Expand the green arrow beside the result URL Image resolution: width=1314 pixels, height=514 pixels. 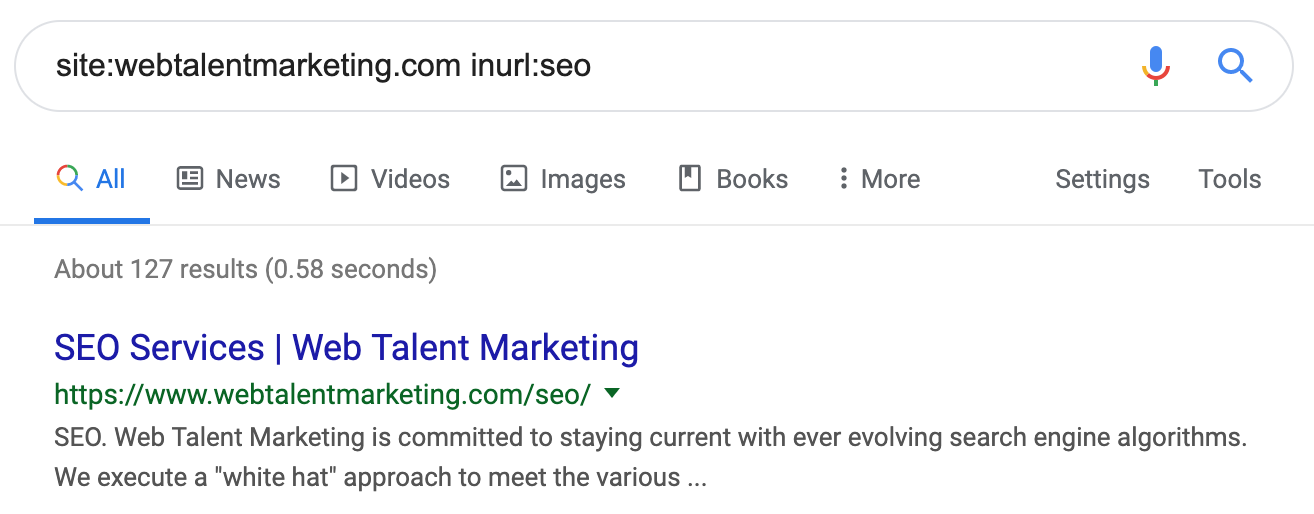[x=613, y=394]
